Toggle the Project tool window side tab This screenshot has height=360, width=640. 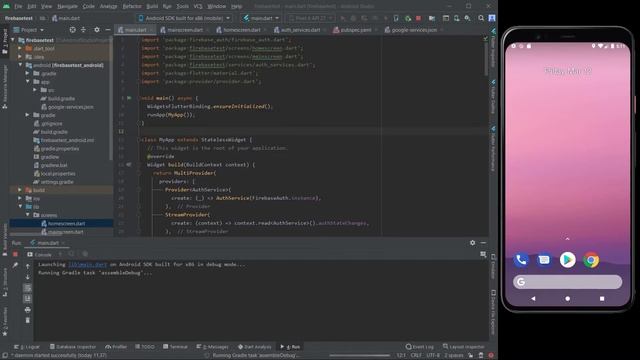5,41
